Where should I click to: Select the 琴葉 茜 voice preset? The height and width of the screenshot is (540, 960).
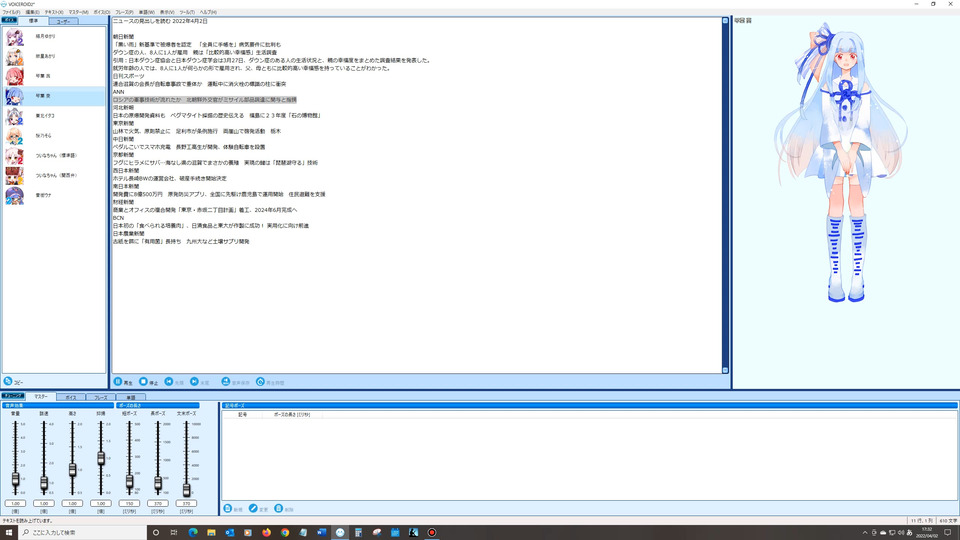[54, 76]
